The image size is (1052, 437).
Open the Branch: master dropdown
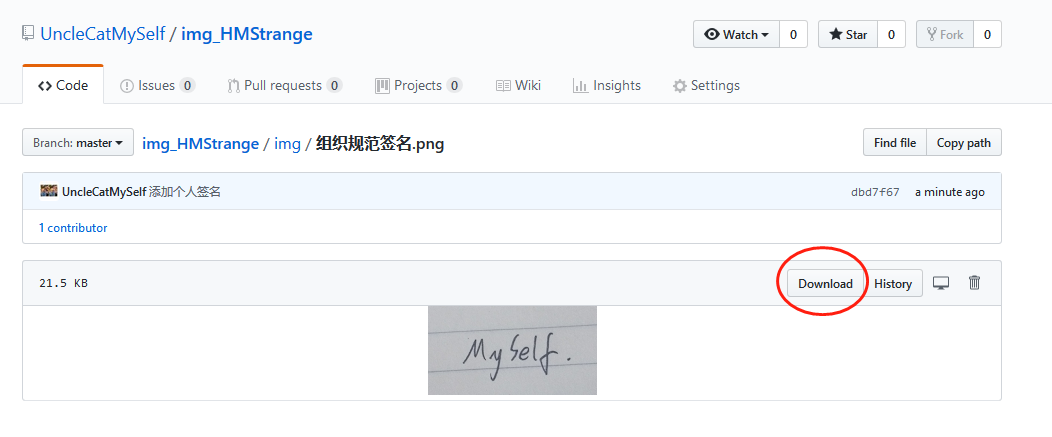point(78,142)
